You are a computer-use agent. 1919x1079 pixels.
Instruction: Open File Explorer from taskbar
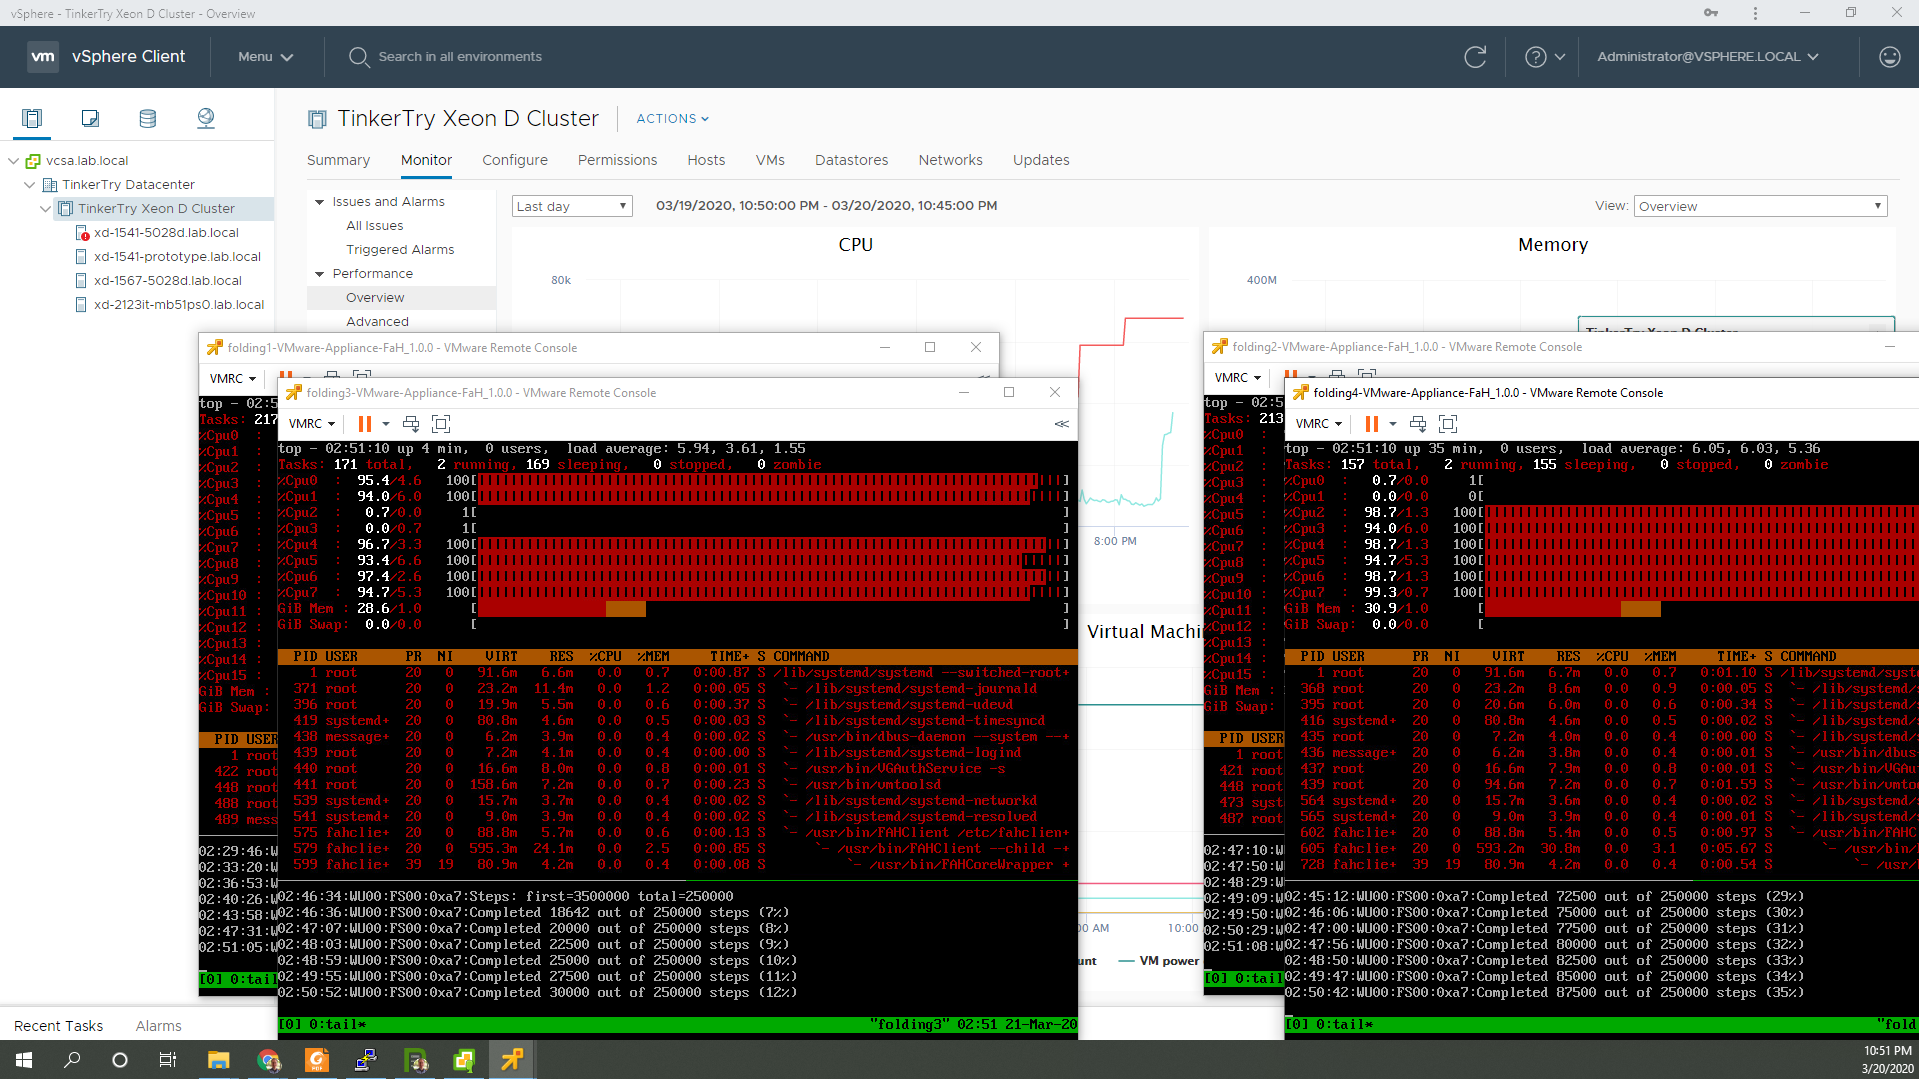tap(219, 1060)
